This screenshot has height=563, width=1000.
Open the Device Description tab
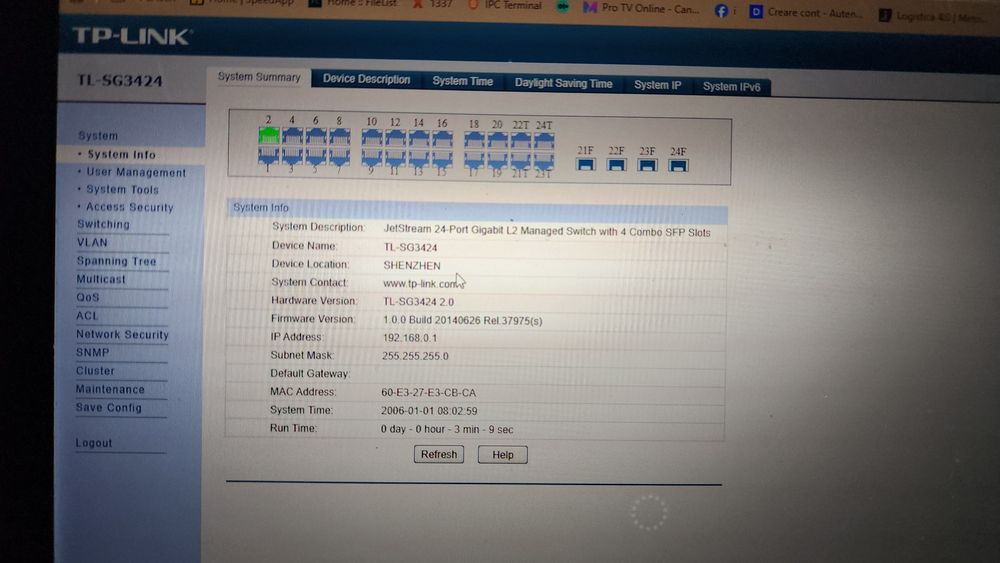tap(366, 79)
